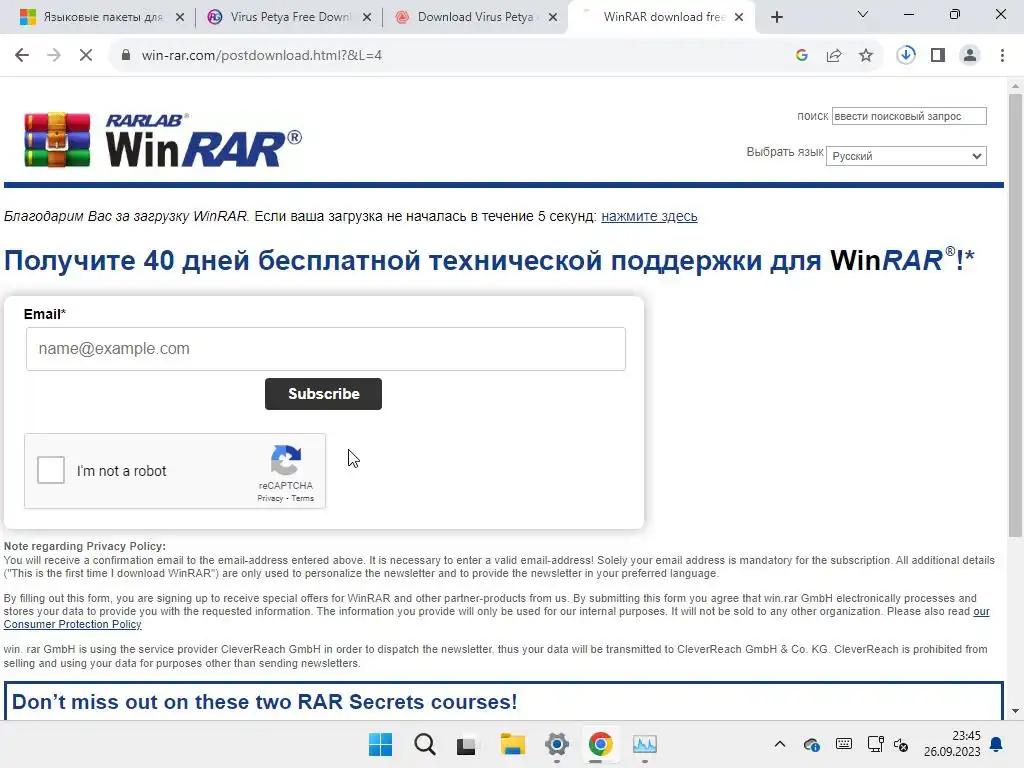The height and width of the screenshot is (768, 1024).
Task: Open the 'Русский' language dropdown
Action: pos(906,156)
